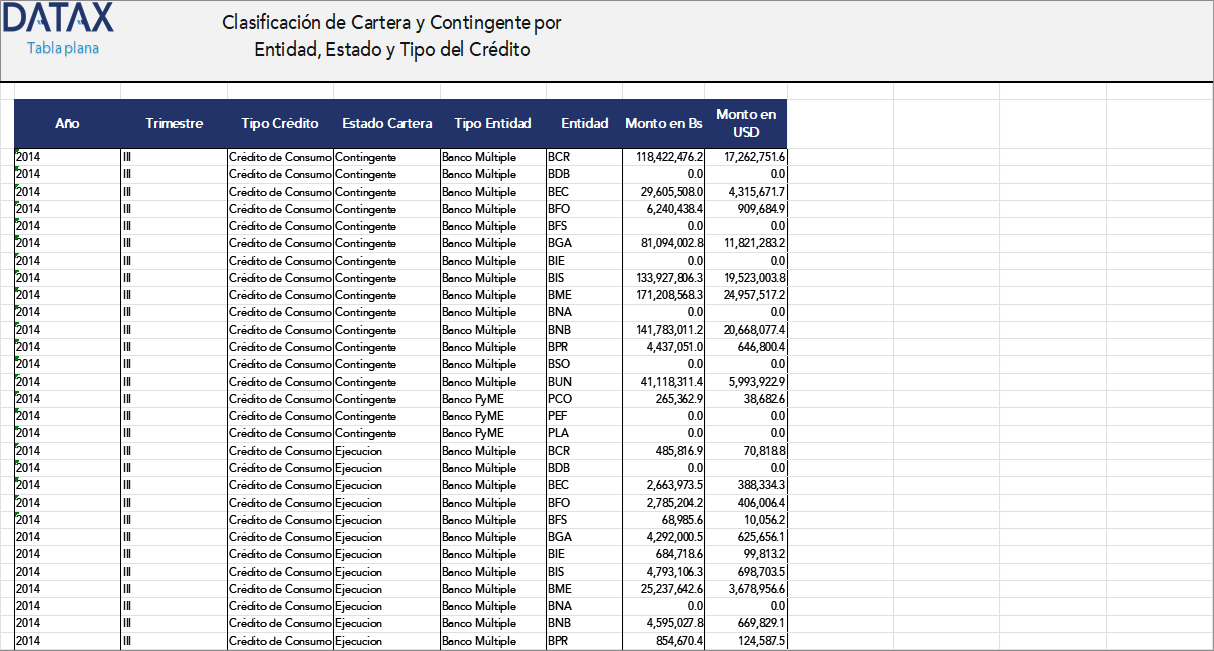
Task: Select the BNB Contingente amount 141,783,011.2
Action: (661, 329)
